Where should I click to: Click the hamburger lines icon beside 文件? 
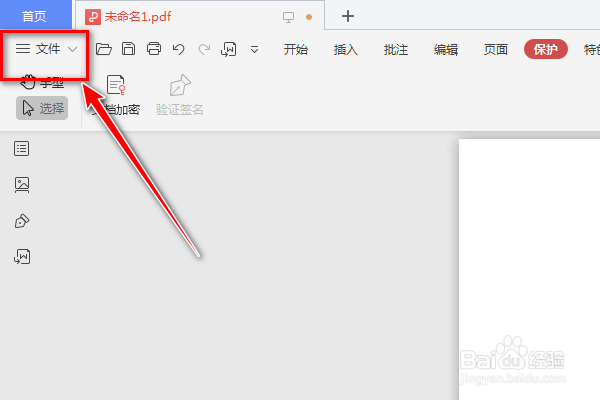pyautogui.click(x=23, y=49)
